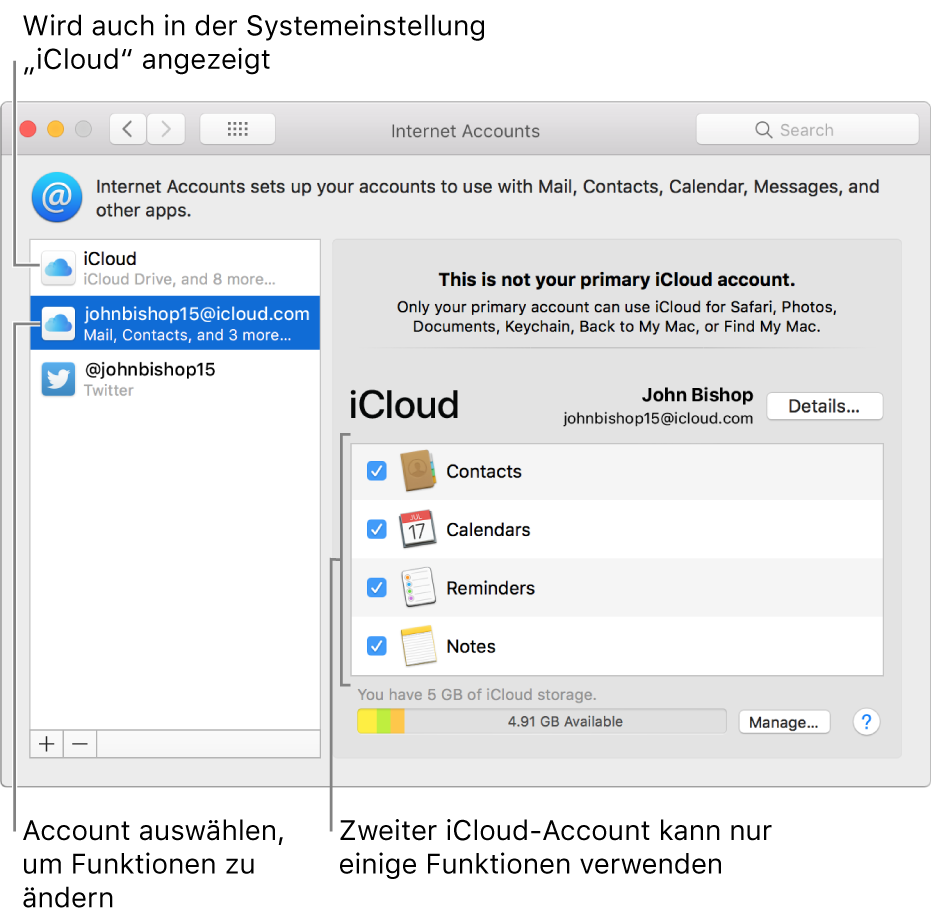931x918 pixels.
Task: Click the large iCloud heading
Action: click(404, 405)
